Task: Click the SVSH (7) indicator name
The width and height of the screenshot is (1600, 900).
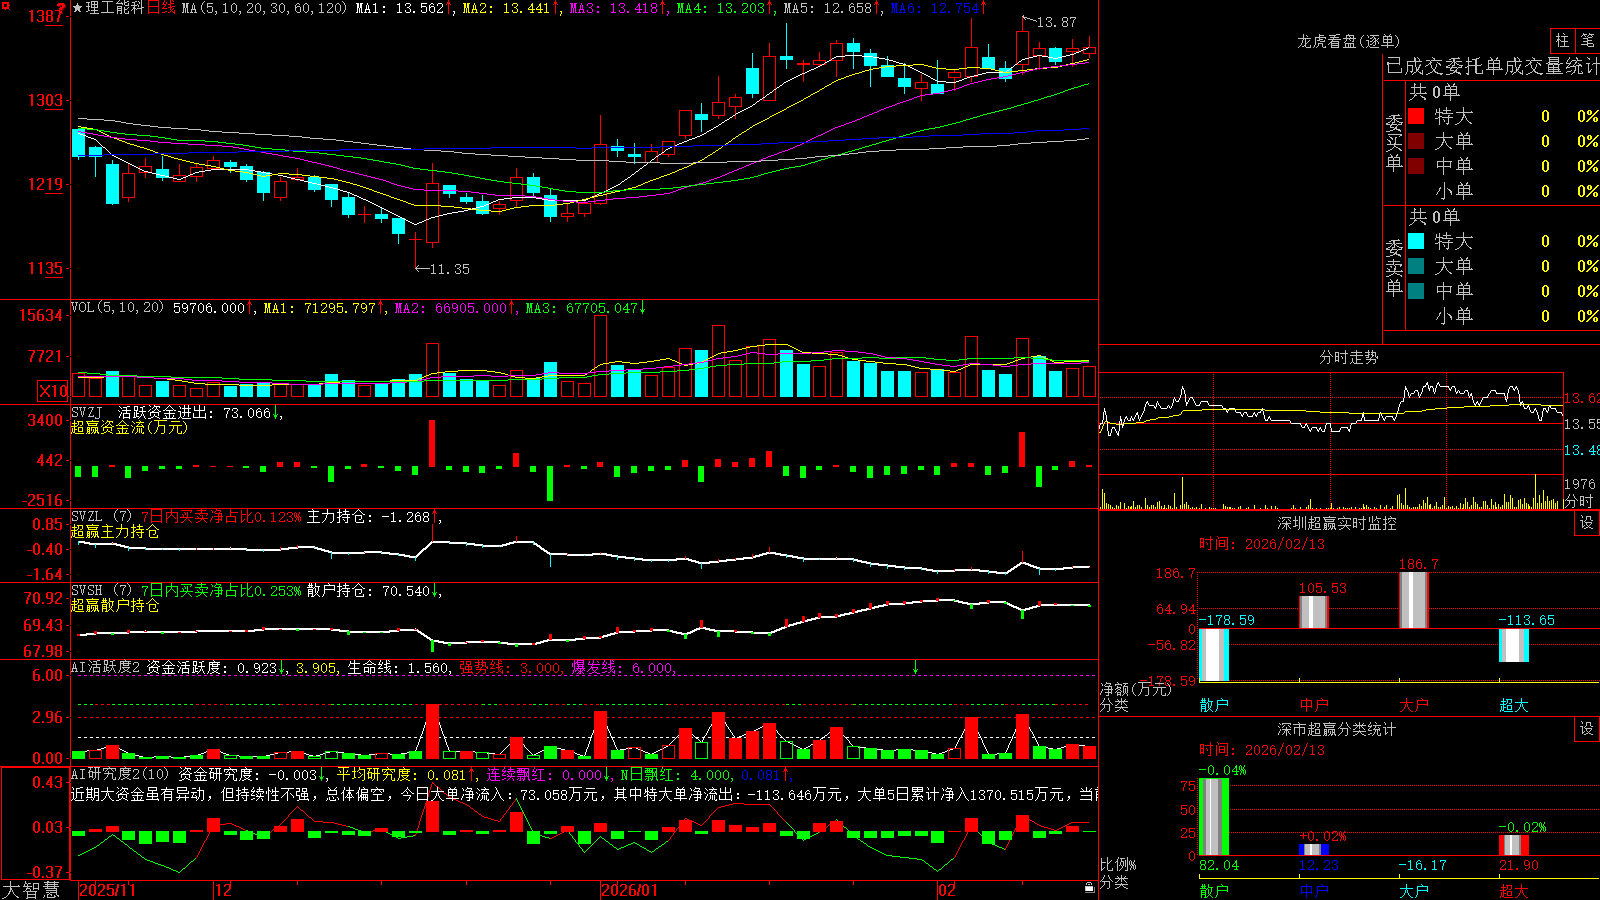Action: (x=101, y=591)
